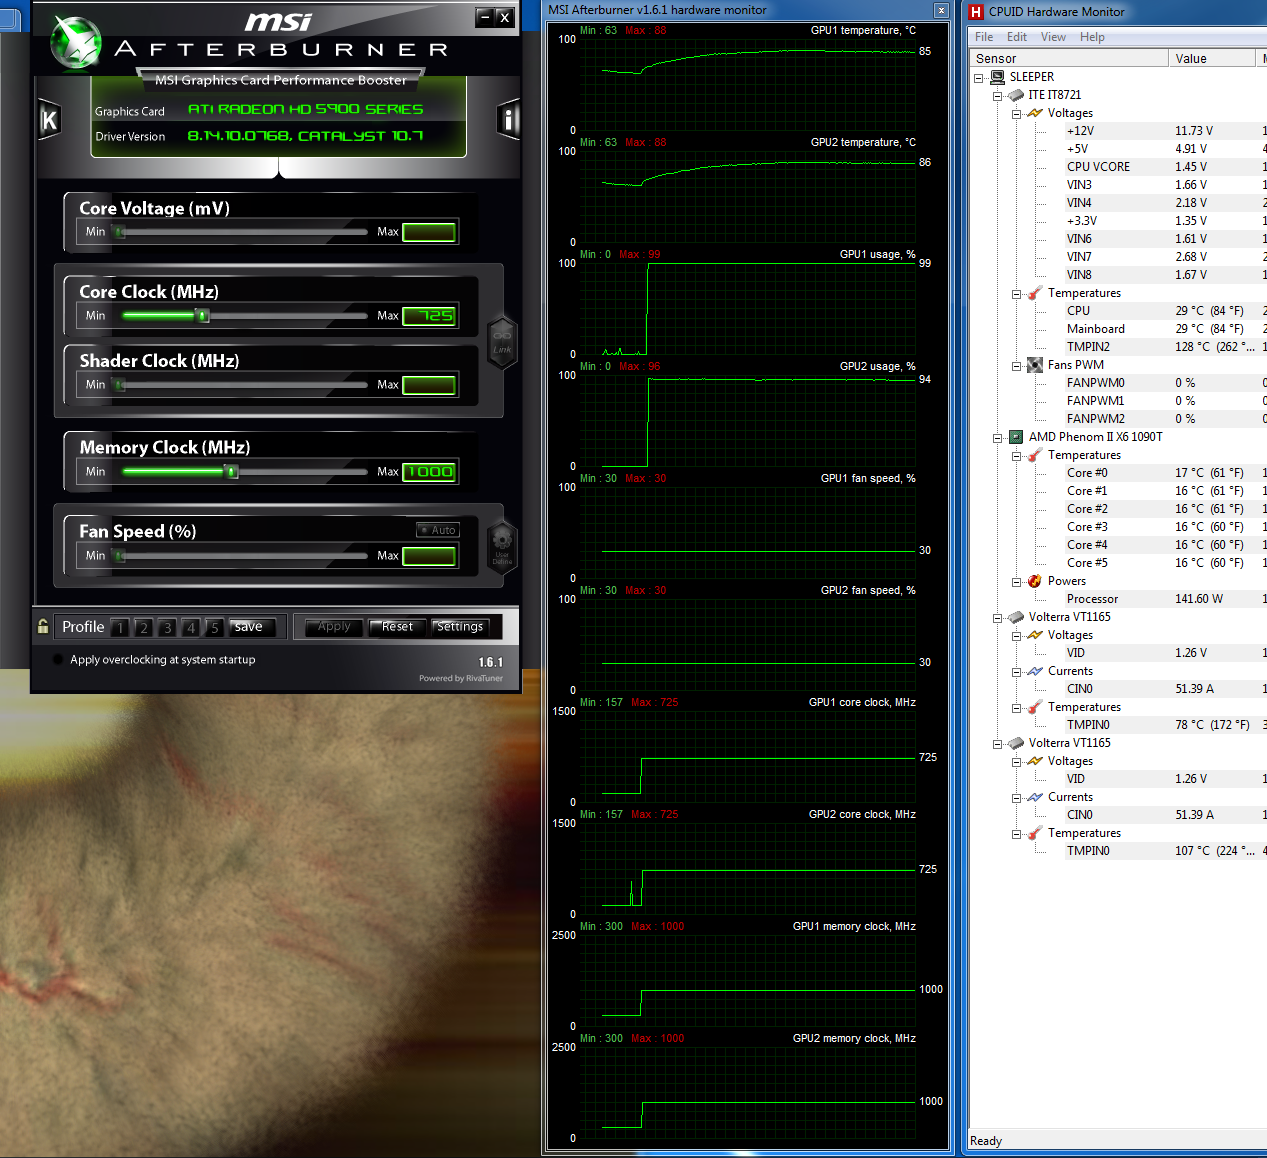Click the Core Voltage value field
The image size is (1267, 1158).
click(430, 232)
